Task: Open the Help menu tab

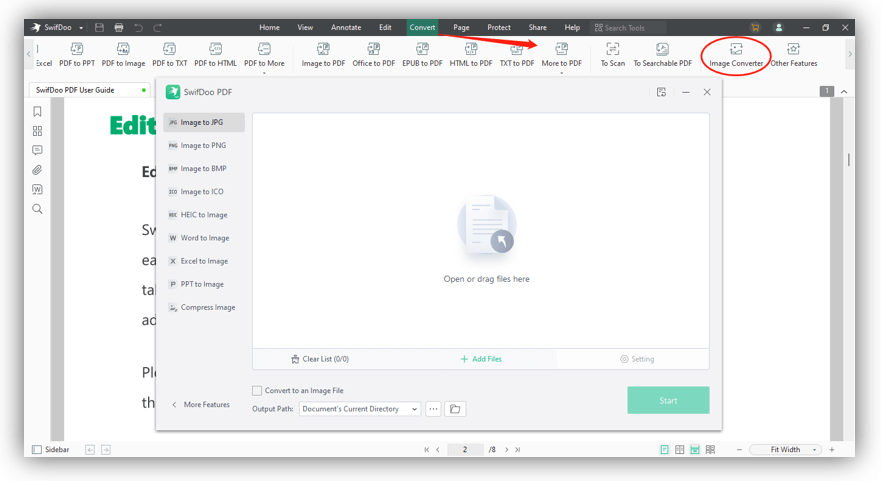Action: coord(572,27)
